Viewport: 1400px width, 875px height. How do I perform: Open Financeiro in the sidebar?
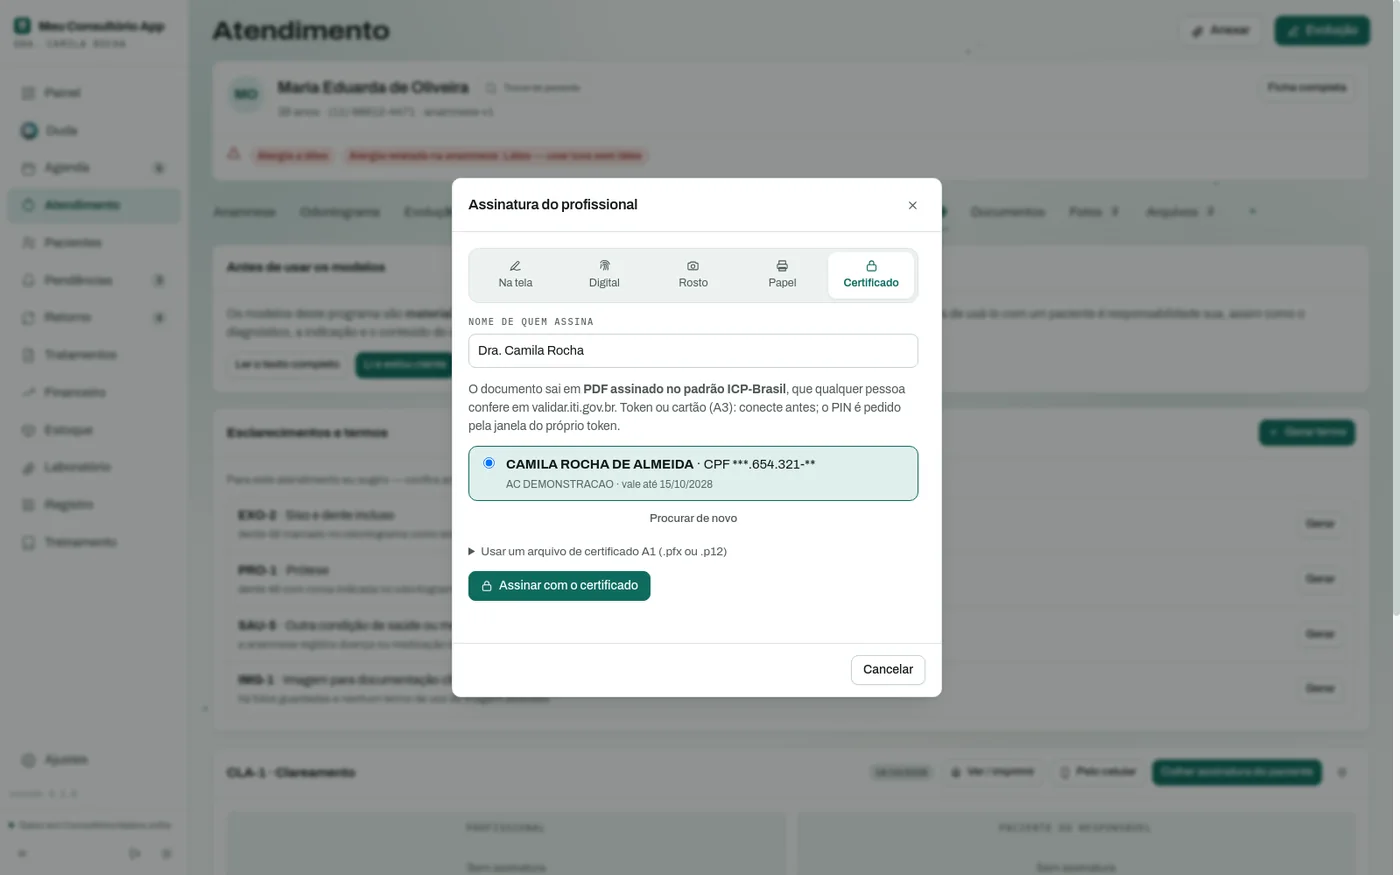[x=94, y=392]
